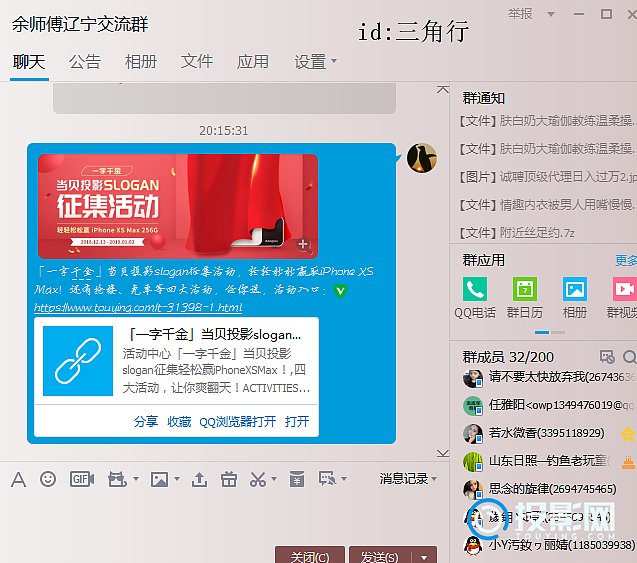Open the touying.com URL link in message
The height and width of the screenshot is (563, 637).
[138, 308]
